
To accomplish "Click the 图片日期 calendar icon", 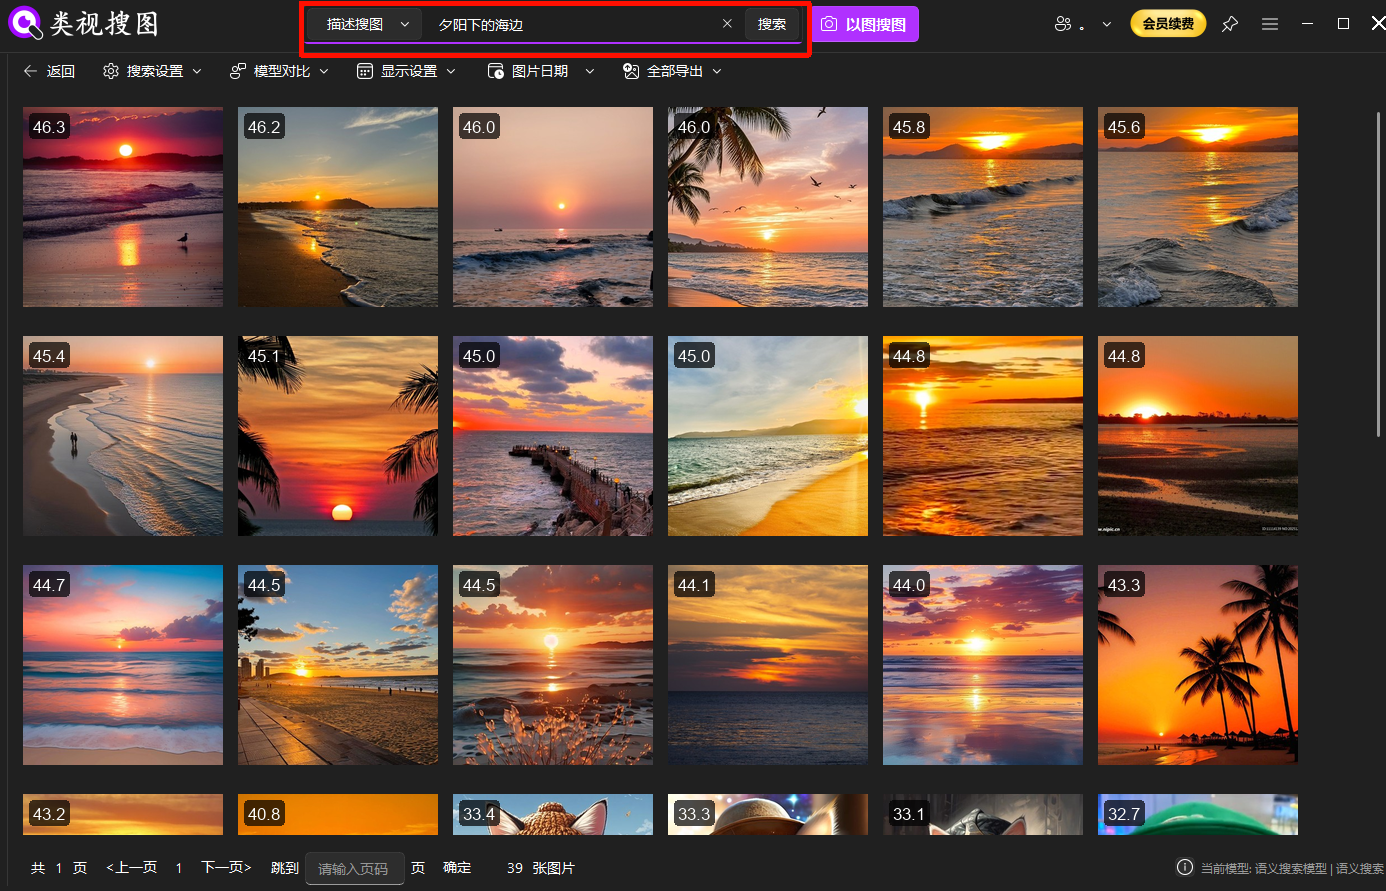I will point(496,70).
